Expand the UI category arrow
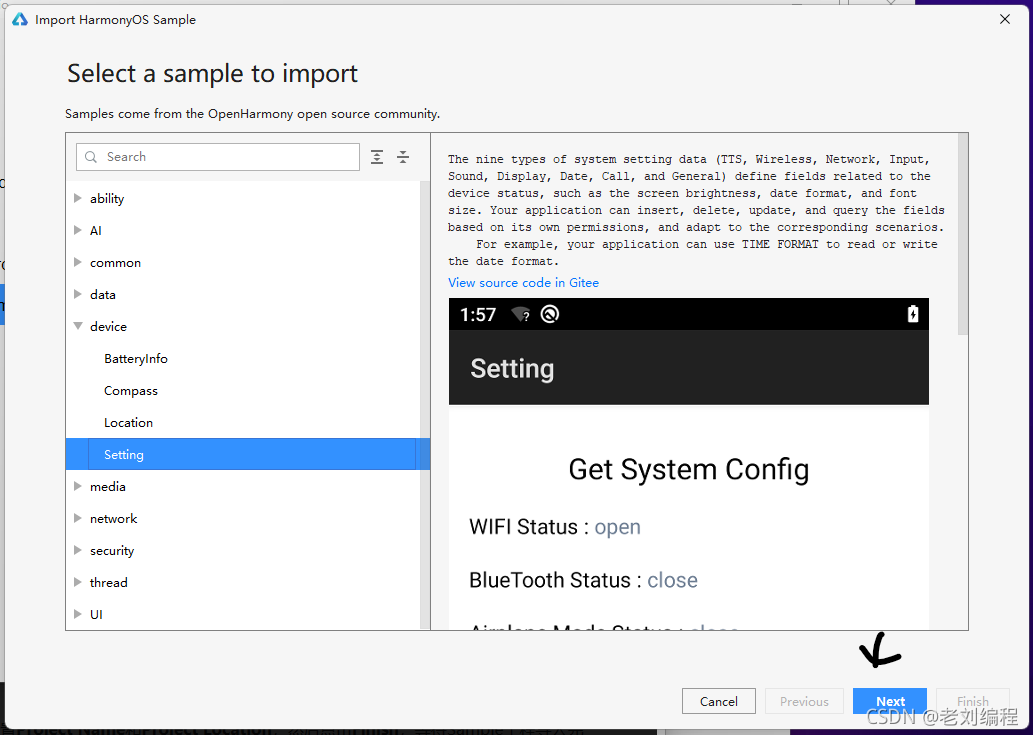This screenshot has height=735, width=1033. 78,614
